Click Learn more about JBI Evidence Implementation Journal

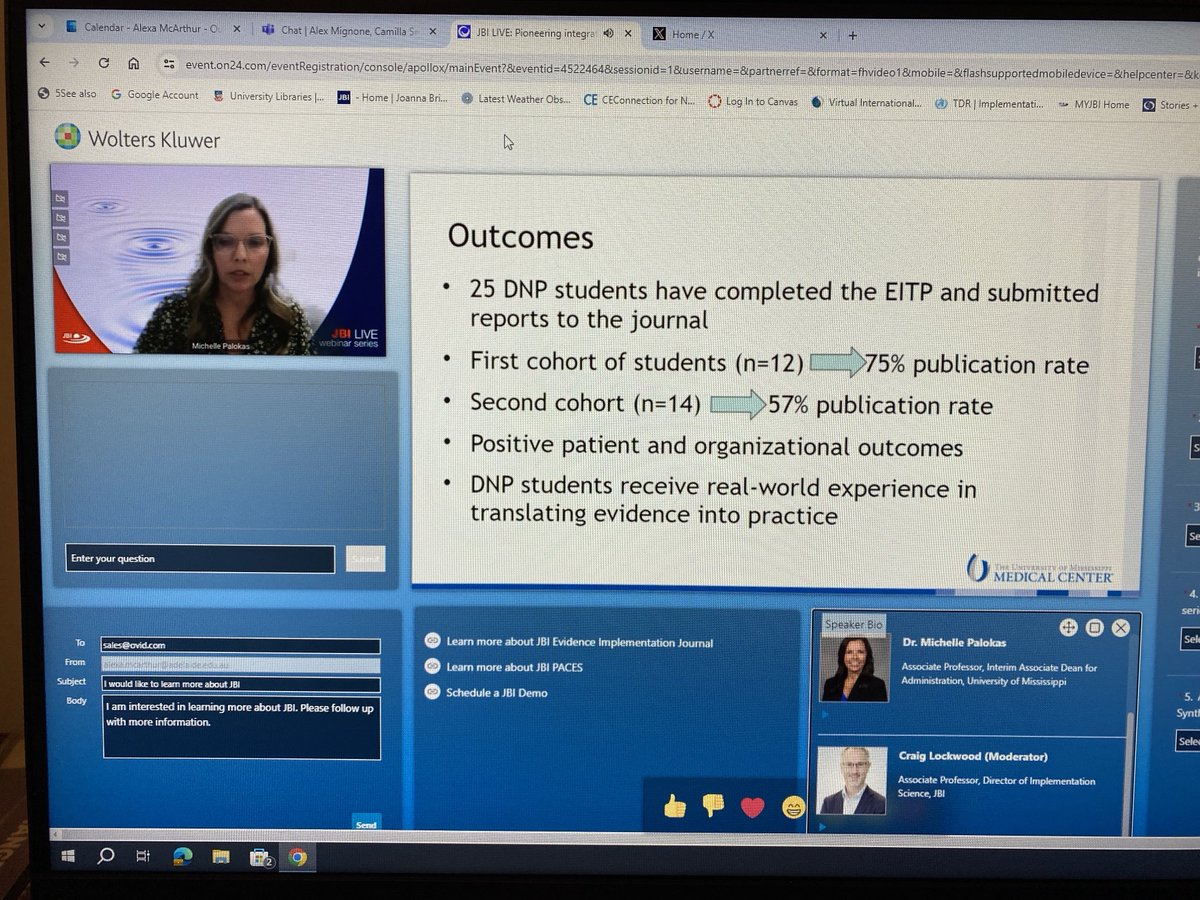point(579,643)
